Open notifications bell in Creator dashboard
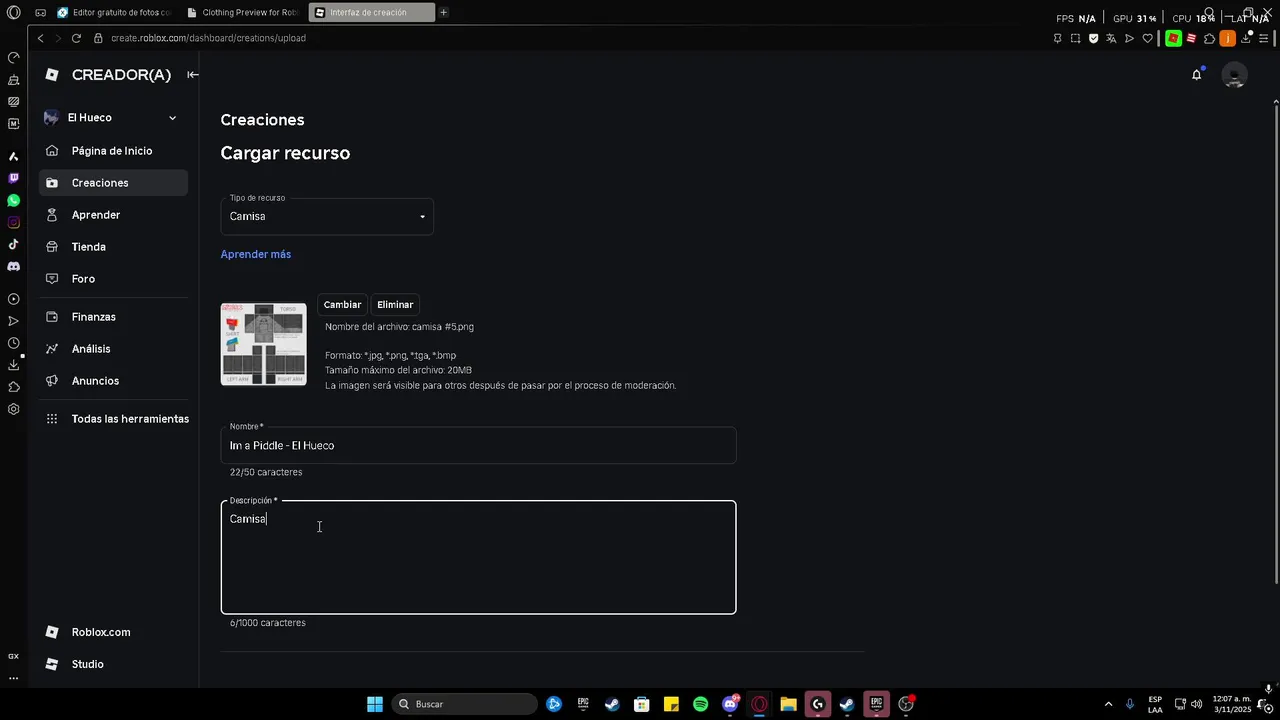This screenshot has height=720, width=1280. 1196,75
